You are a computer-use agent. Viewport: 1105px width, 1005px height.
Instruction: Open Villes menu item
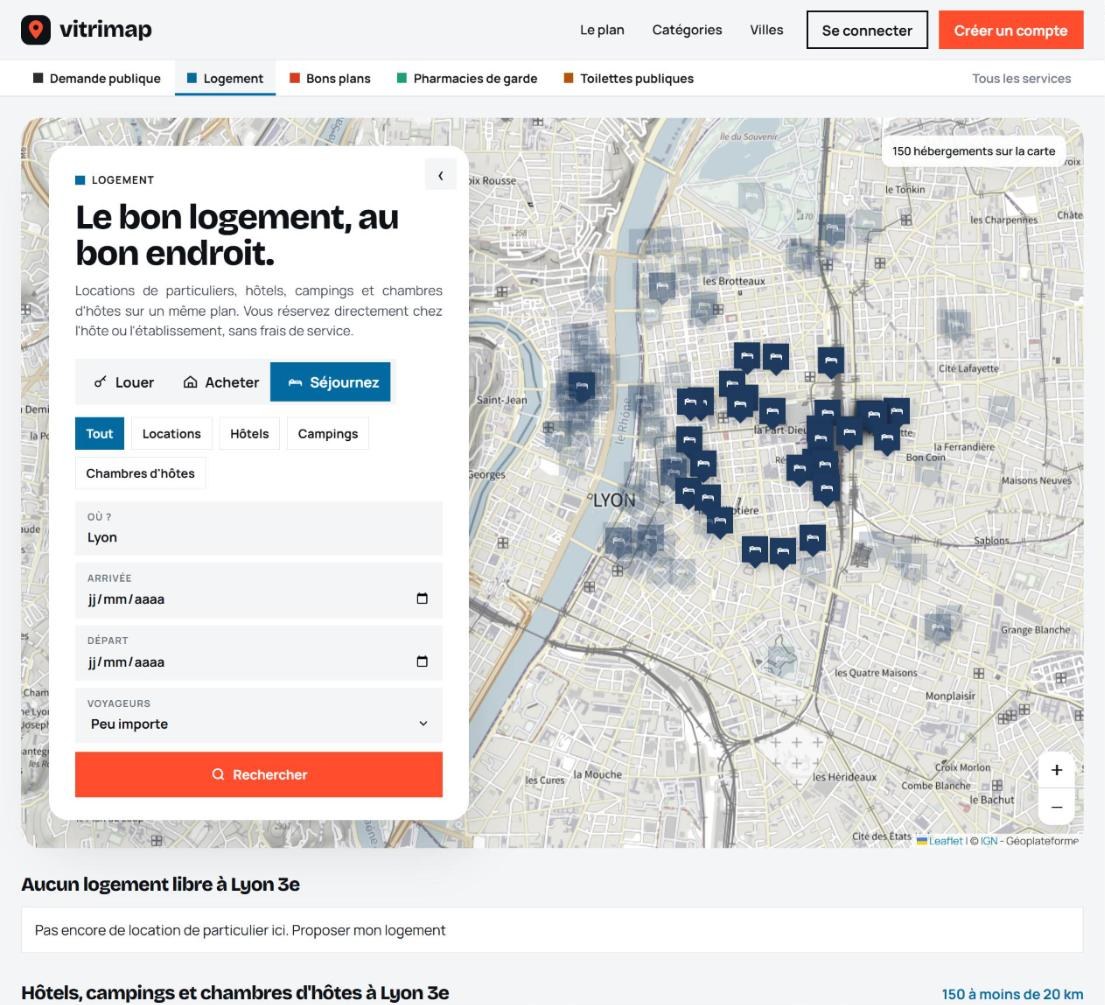[x=766, y=30]
